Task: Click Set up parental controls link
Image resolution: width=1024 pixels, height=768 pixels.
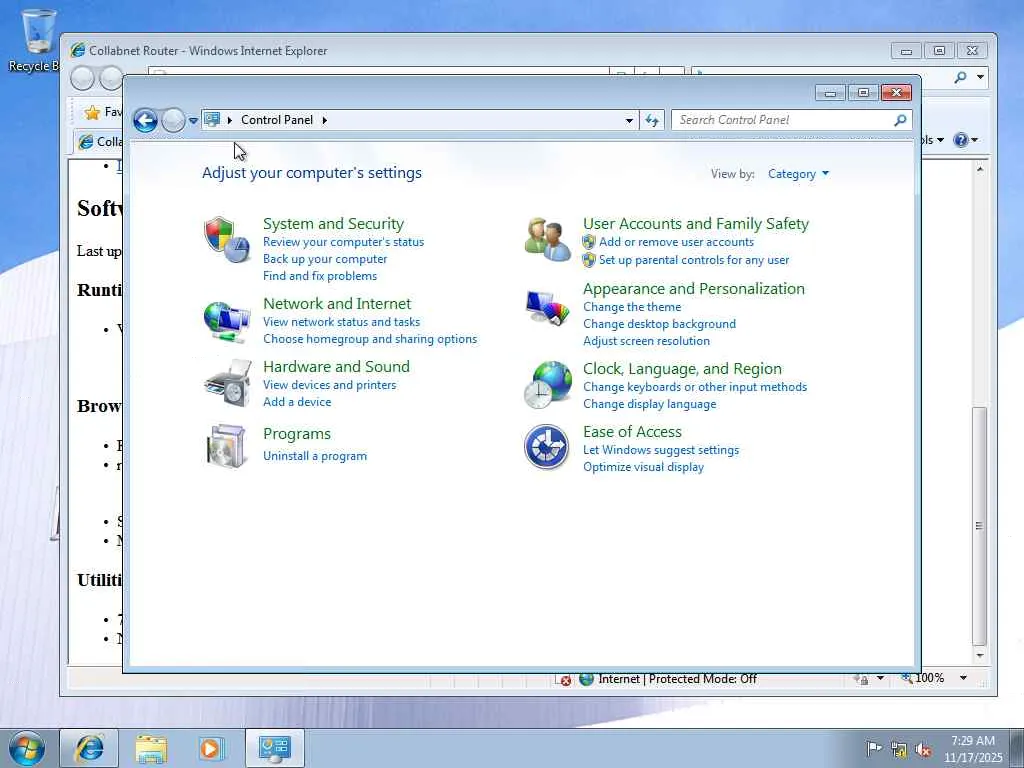Action: (x=694, y=260)
